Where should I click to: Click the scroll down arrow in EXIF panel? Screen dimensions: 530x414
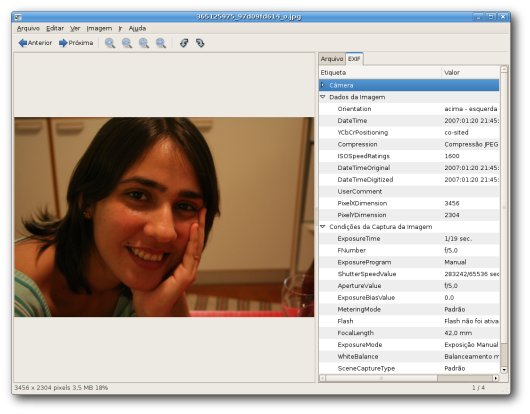(x=504, y=370)
